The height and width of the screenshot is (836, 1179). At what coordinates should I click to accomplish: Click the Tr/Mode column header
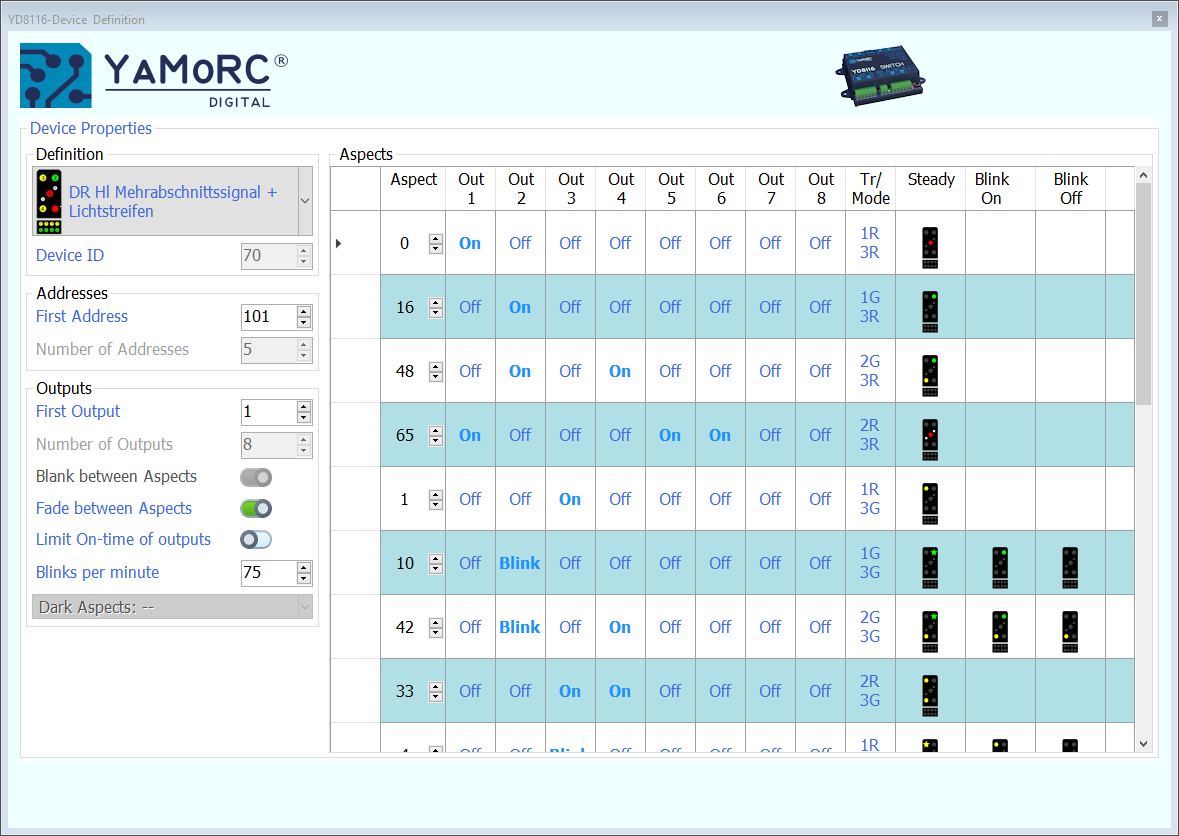coord(871,188)
